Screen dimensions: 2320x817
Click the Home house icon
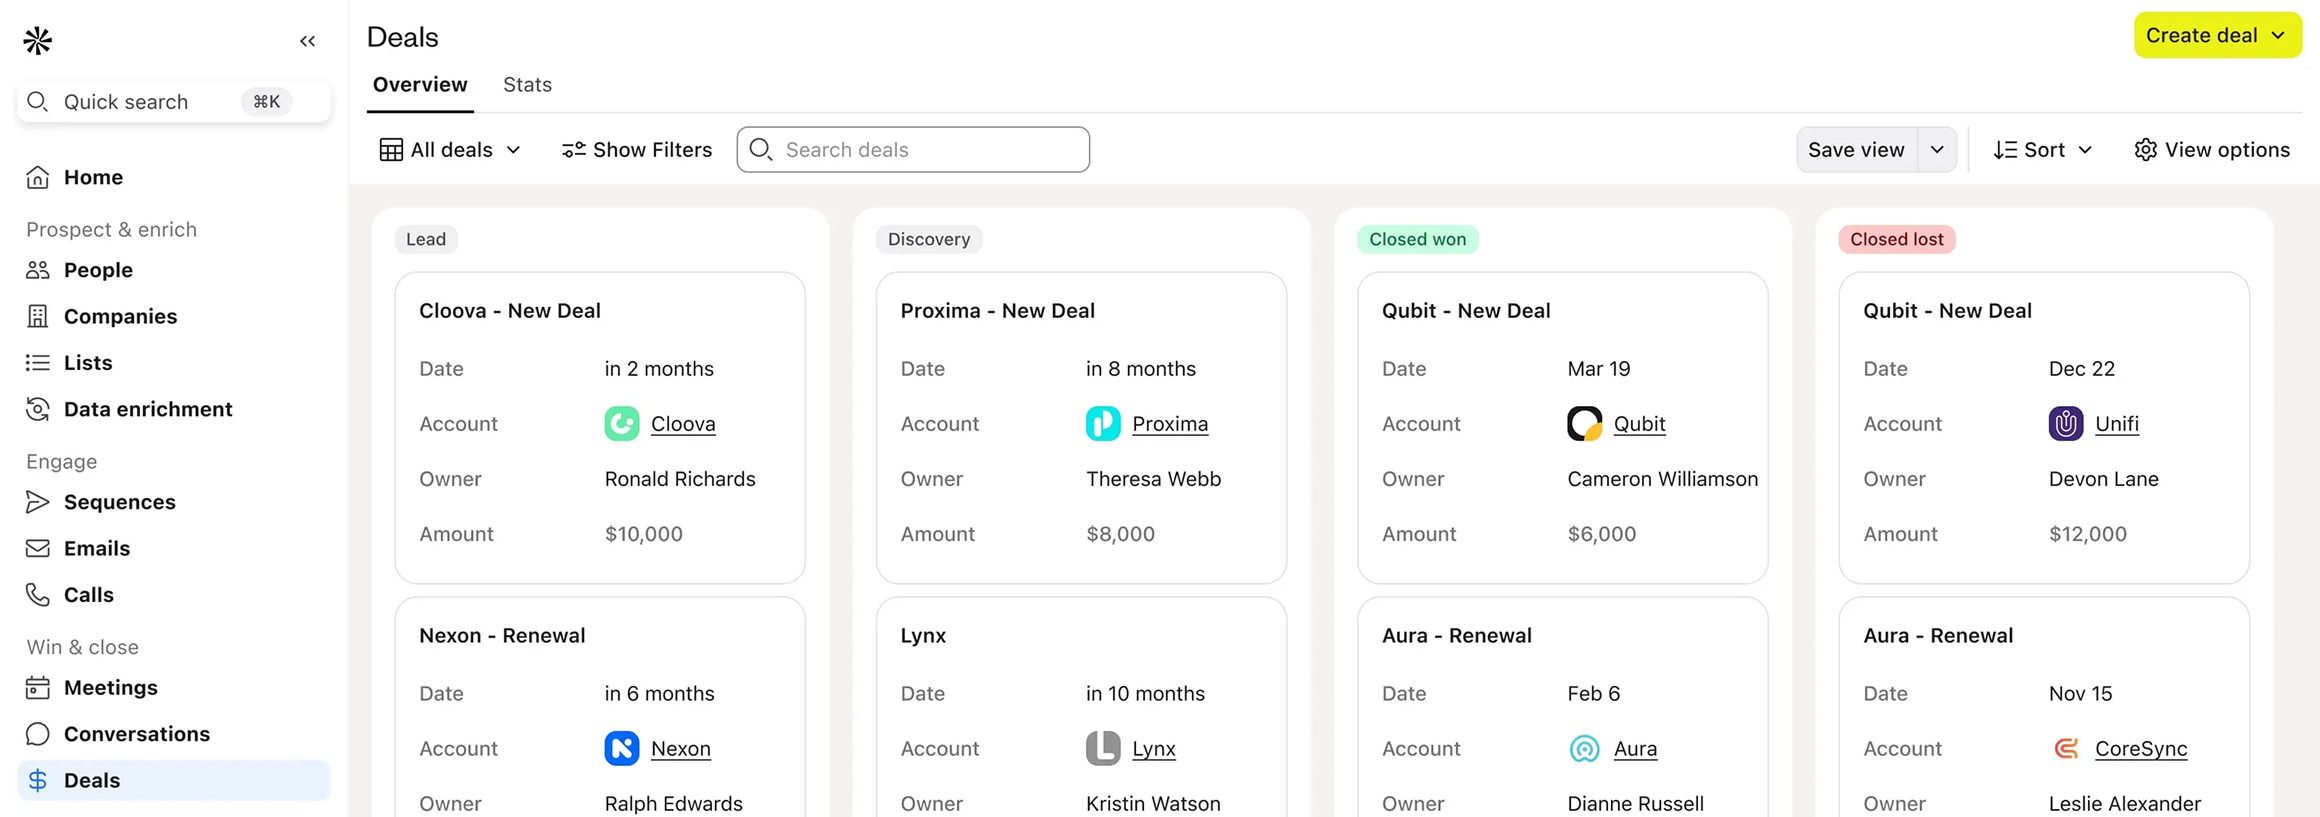(x=38, y=177)
